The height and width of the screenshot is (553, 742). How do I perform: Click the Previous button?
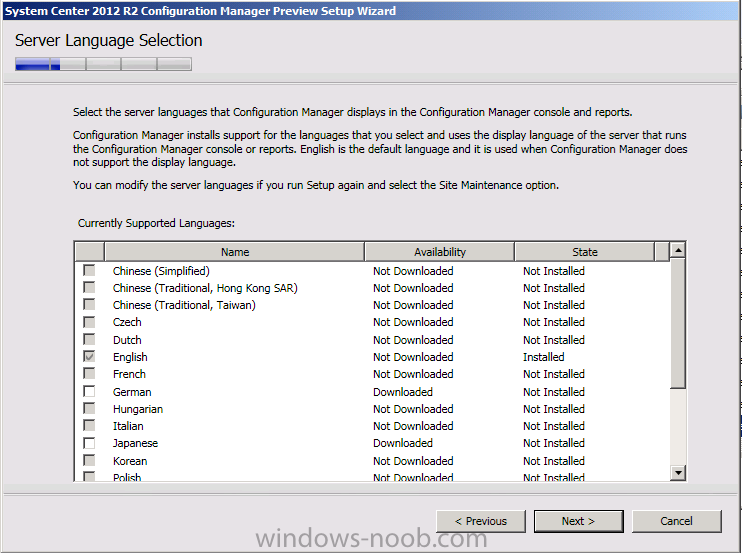481,521
